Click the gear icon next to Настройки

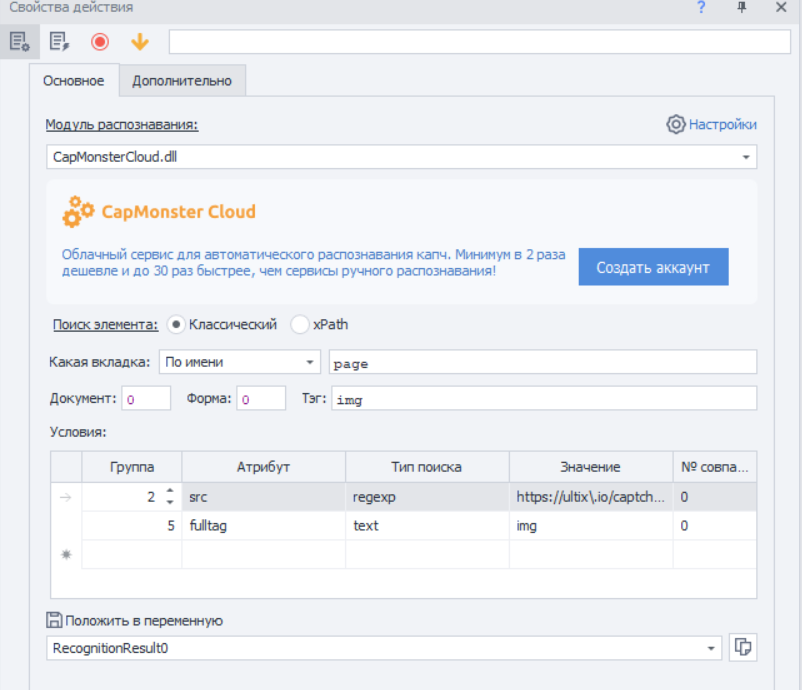click(675, 124)
